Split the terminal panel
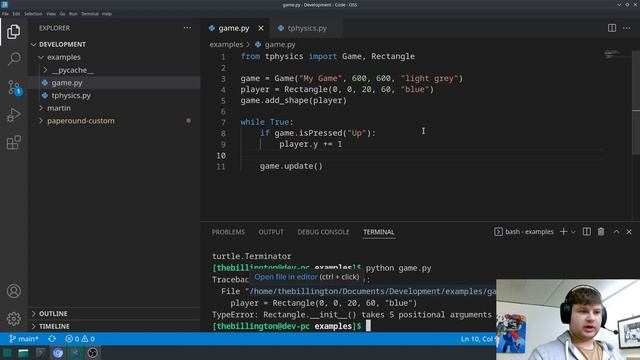This screenshot has width=640, height=360. pos(587,231)
